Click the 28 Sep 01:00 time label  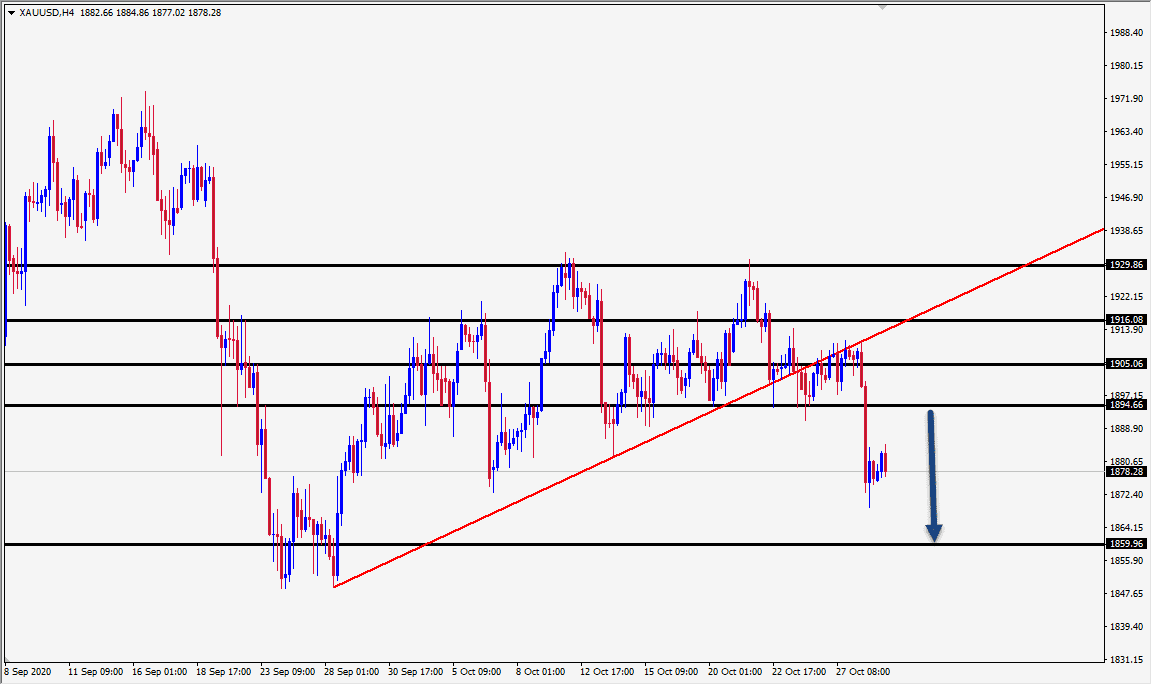[x=352, y=672]
